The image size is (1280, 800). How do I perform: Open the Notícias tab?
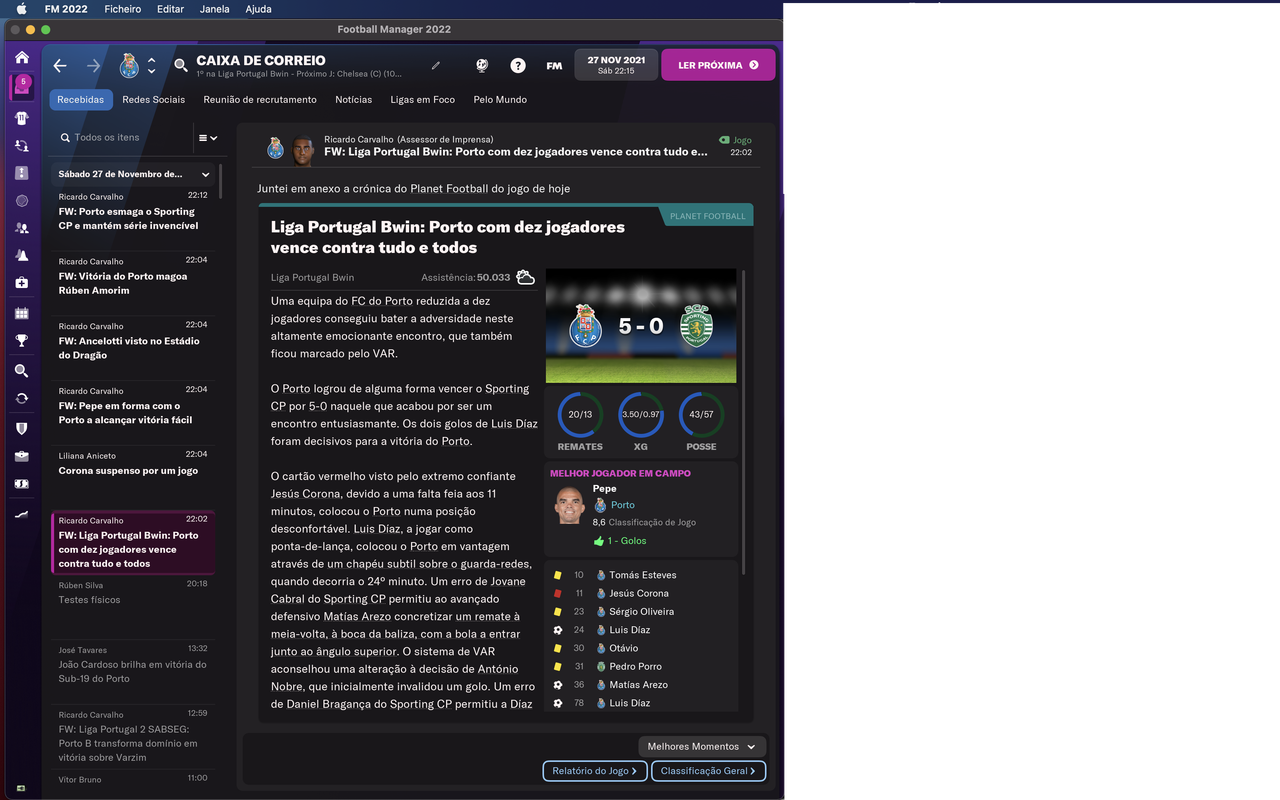point(354,100)
